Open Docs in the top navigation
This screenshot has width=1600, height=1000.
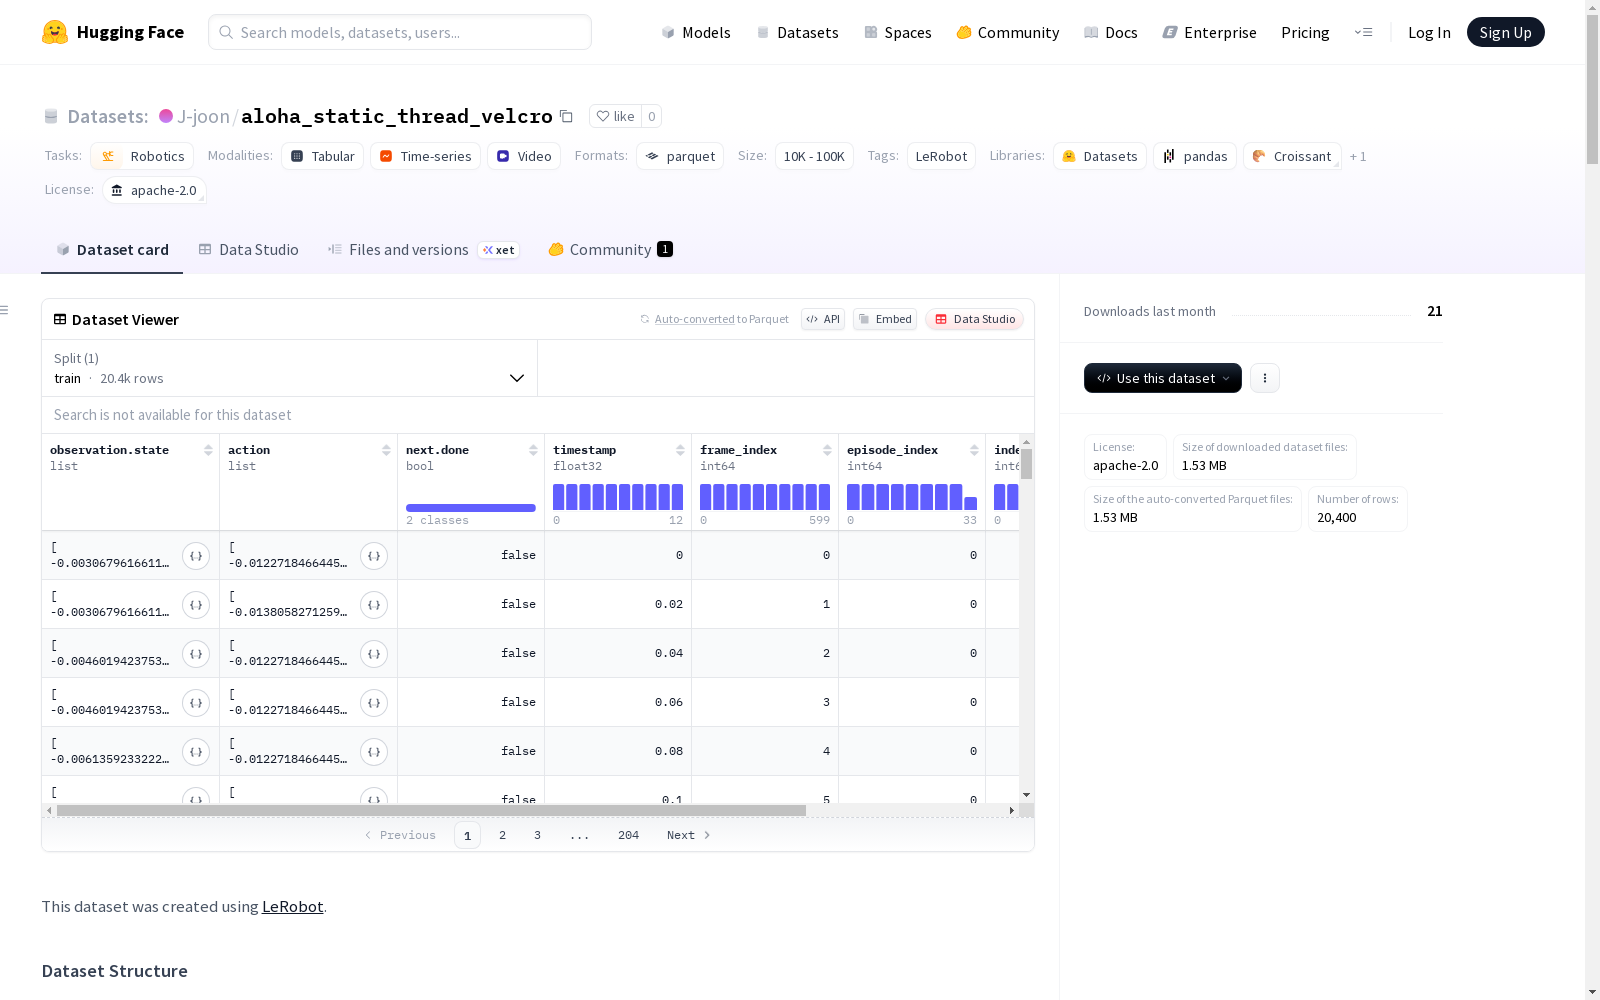(1111, 32)
